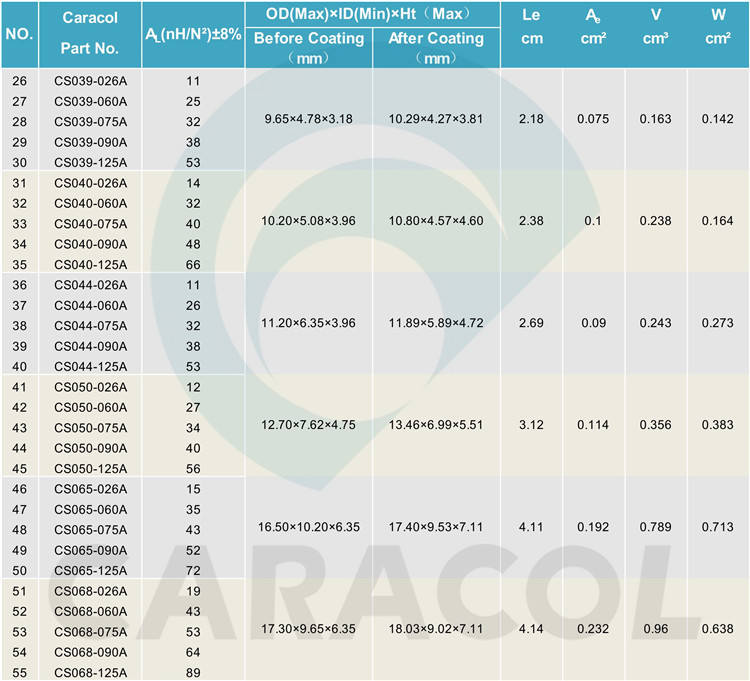Screen dimensions: 750x681
Task: Click the CS040-075A part number
Action: pos(90,224)
